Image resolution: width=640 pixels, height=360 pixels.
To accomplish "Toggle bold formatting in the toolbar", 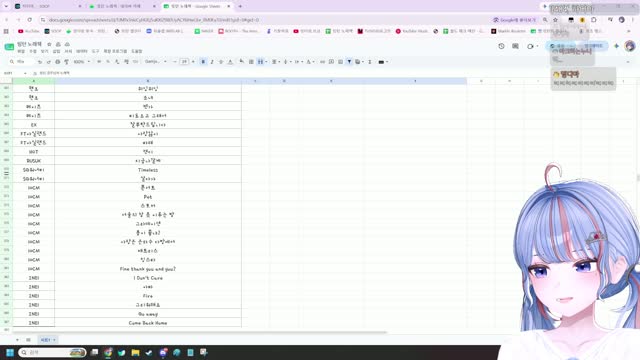I will [x=203, y=62].
